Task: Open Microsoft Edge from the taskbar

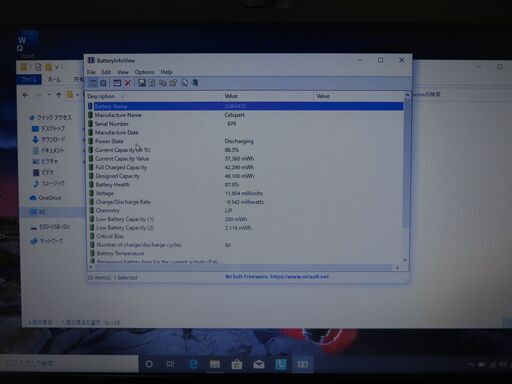Action: [193, 364]
